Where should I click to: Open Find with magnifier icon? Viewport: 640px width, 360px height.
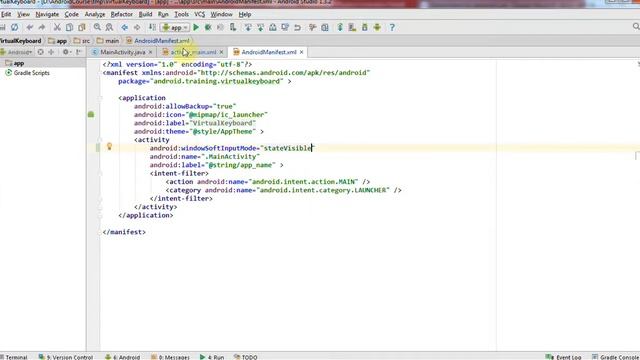point(97,27)
